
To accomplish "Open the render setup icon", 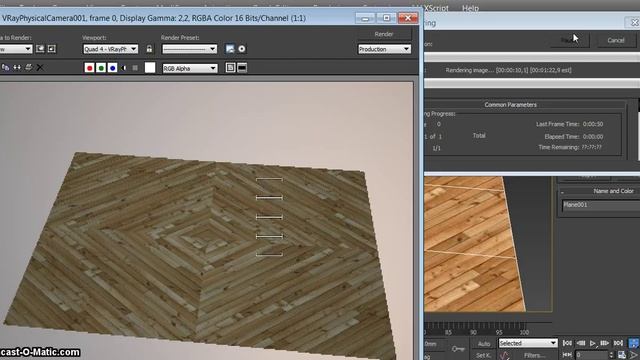I will coord(230,49).
